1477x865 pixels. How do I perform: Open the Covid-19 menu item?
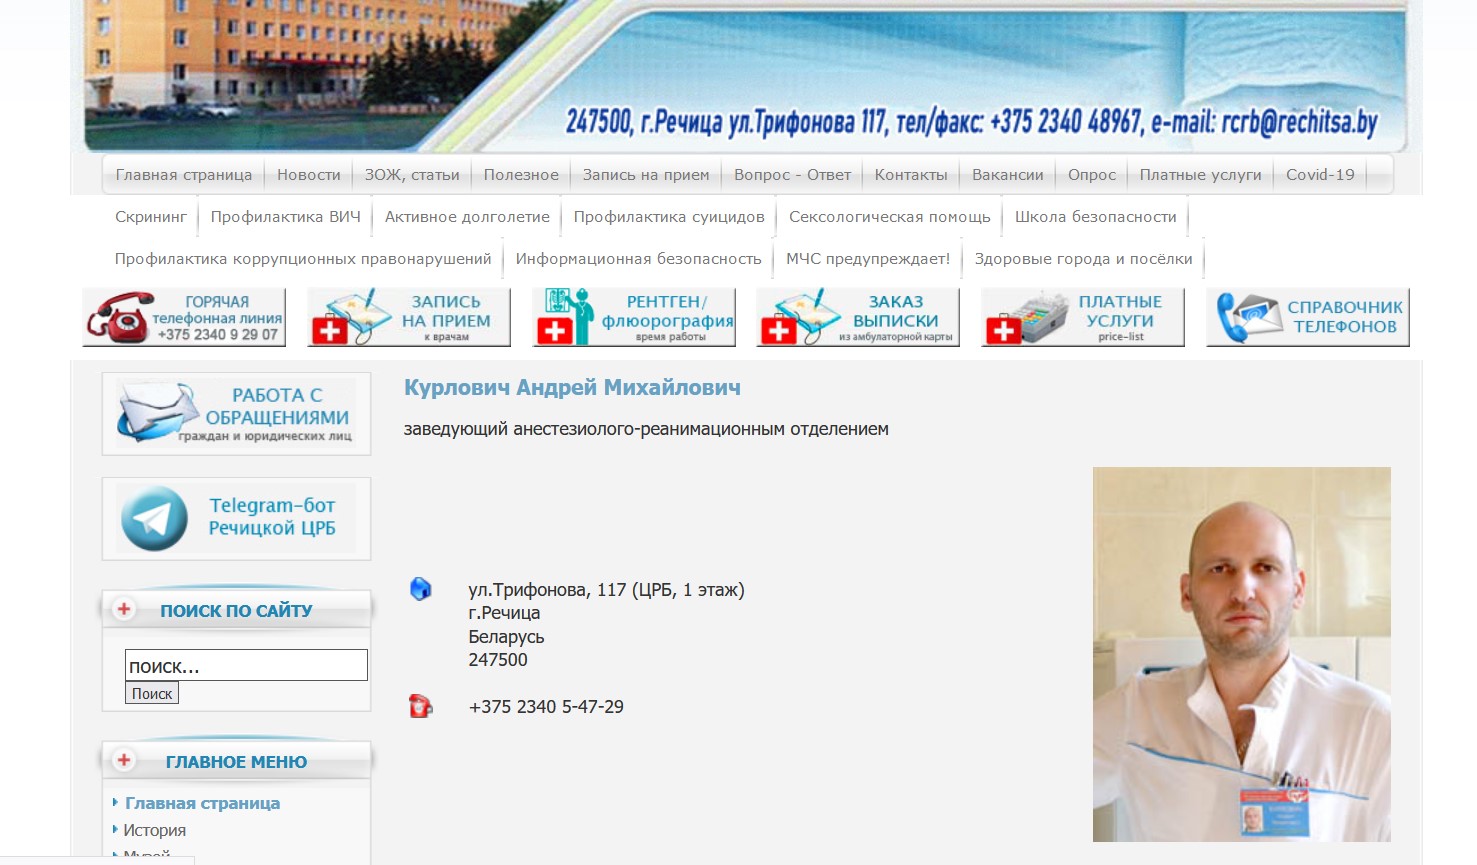1320,175
